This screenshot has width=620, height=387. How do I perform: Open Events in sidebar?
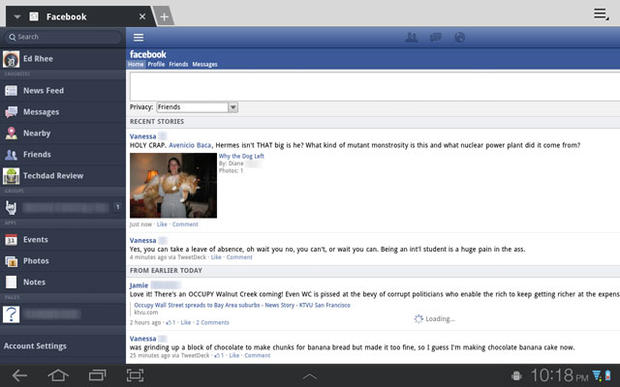pos(63,240)
